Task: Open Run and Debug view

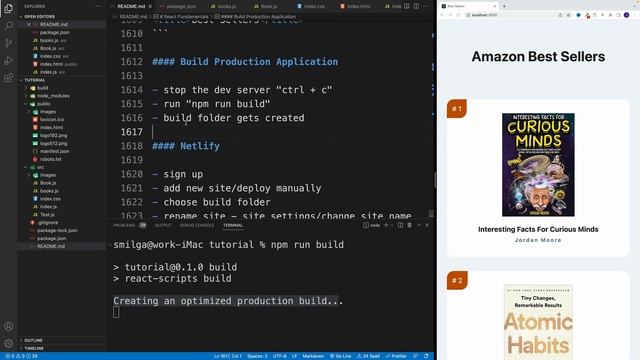Action: (8, 60)
